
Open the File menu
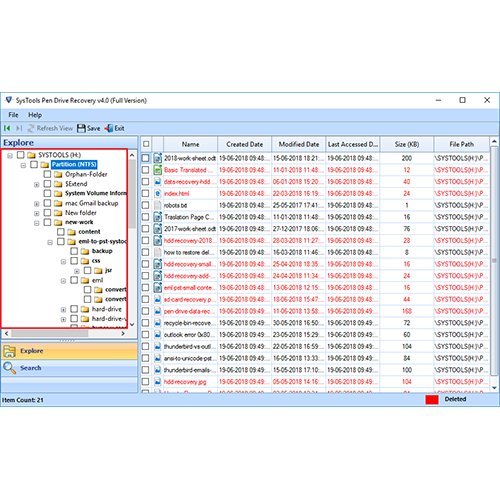tap(13, 115)
